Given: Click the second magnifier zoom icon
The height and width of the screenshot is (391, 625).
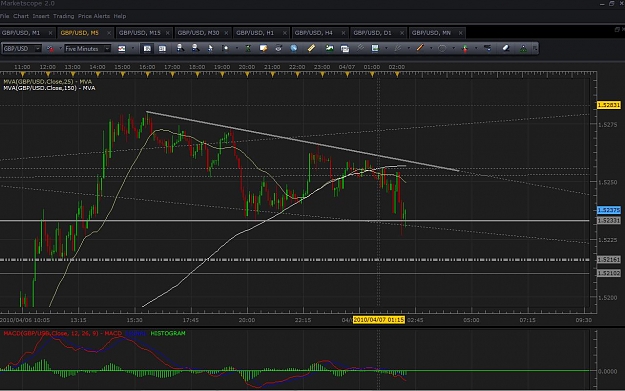Looking at the screenshot, I should coord(195,48).
